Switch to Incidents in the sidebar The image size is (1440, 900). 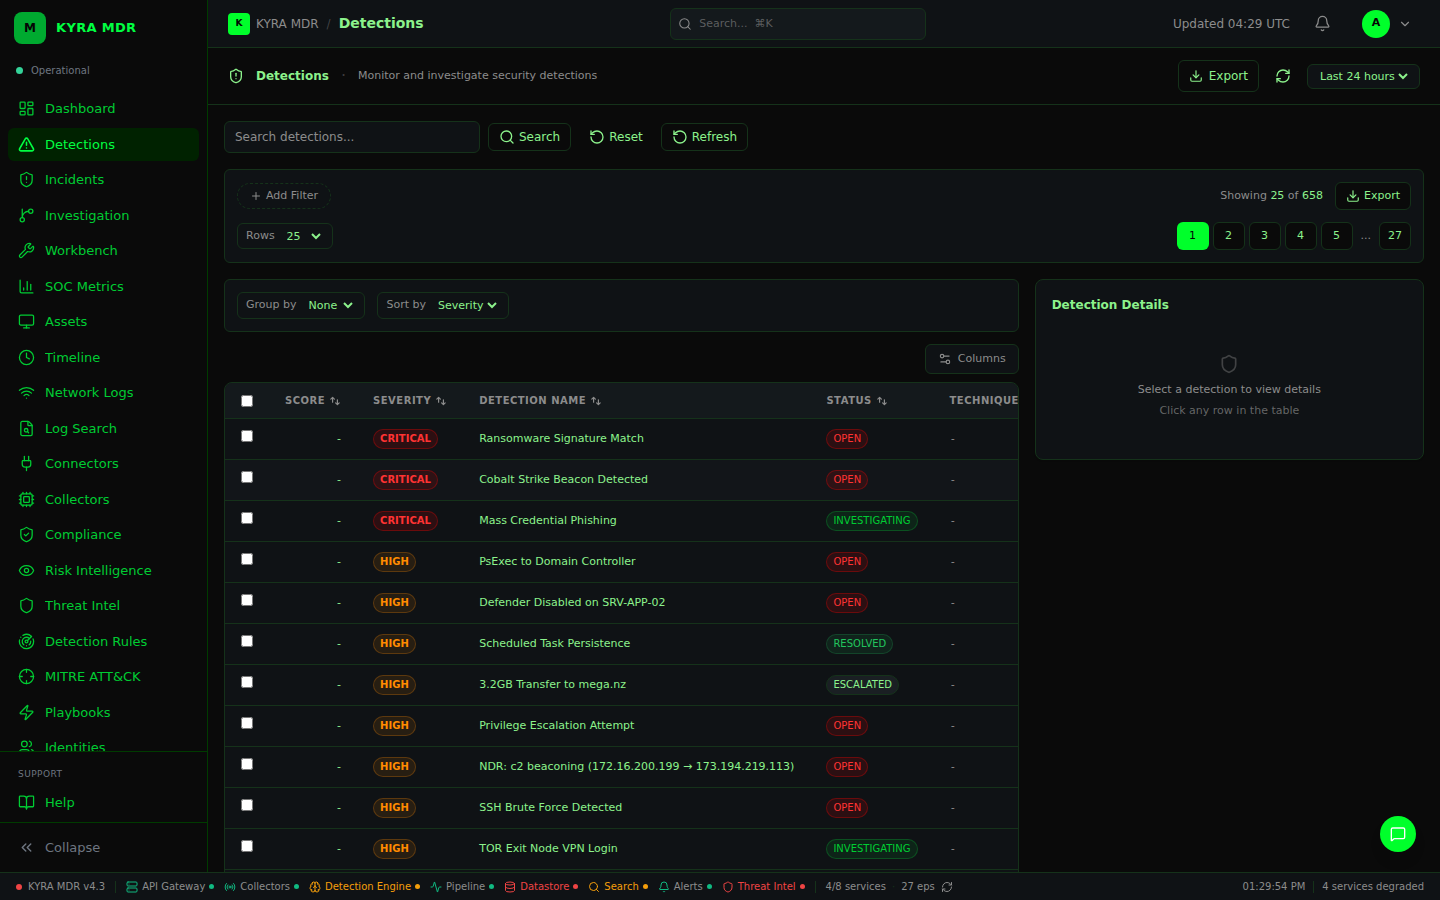(75, 179)
